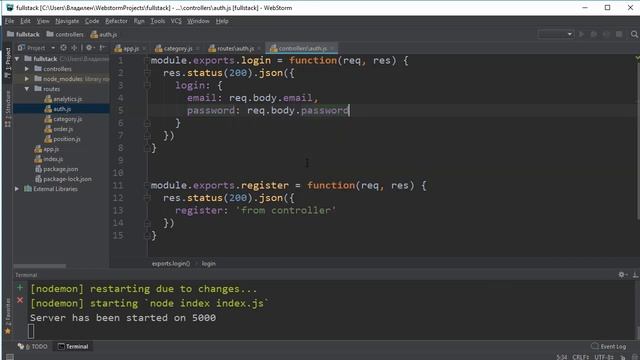Screen dimensions: 640x360
Task: Expand the controllers folder
Action: (27, 69)
